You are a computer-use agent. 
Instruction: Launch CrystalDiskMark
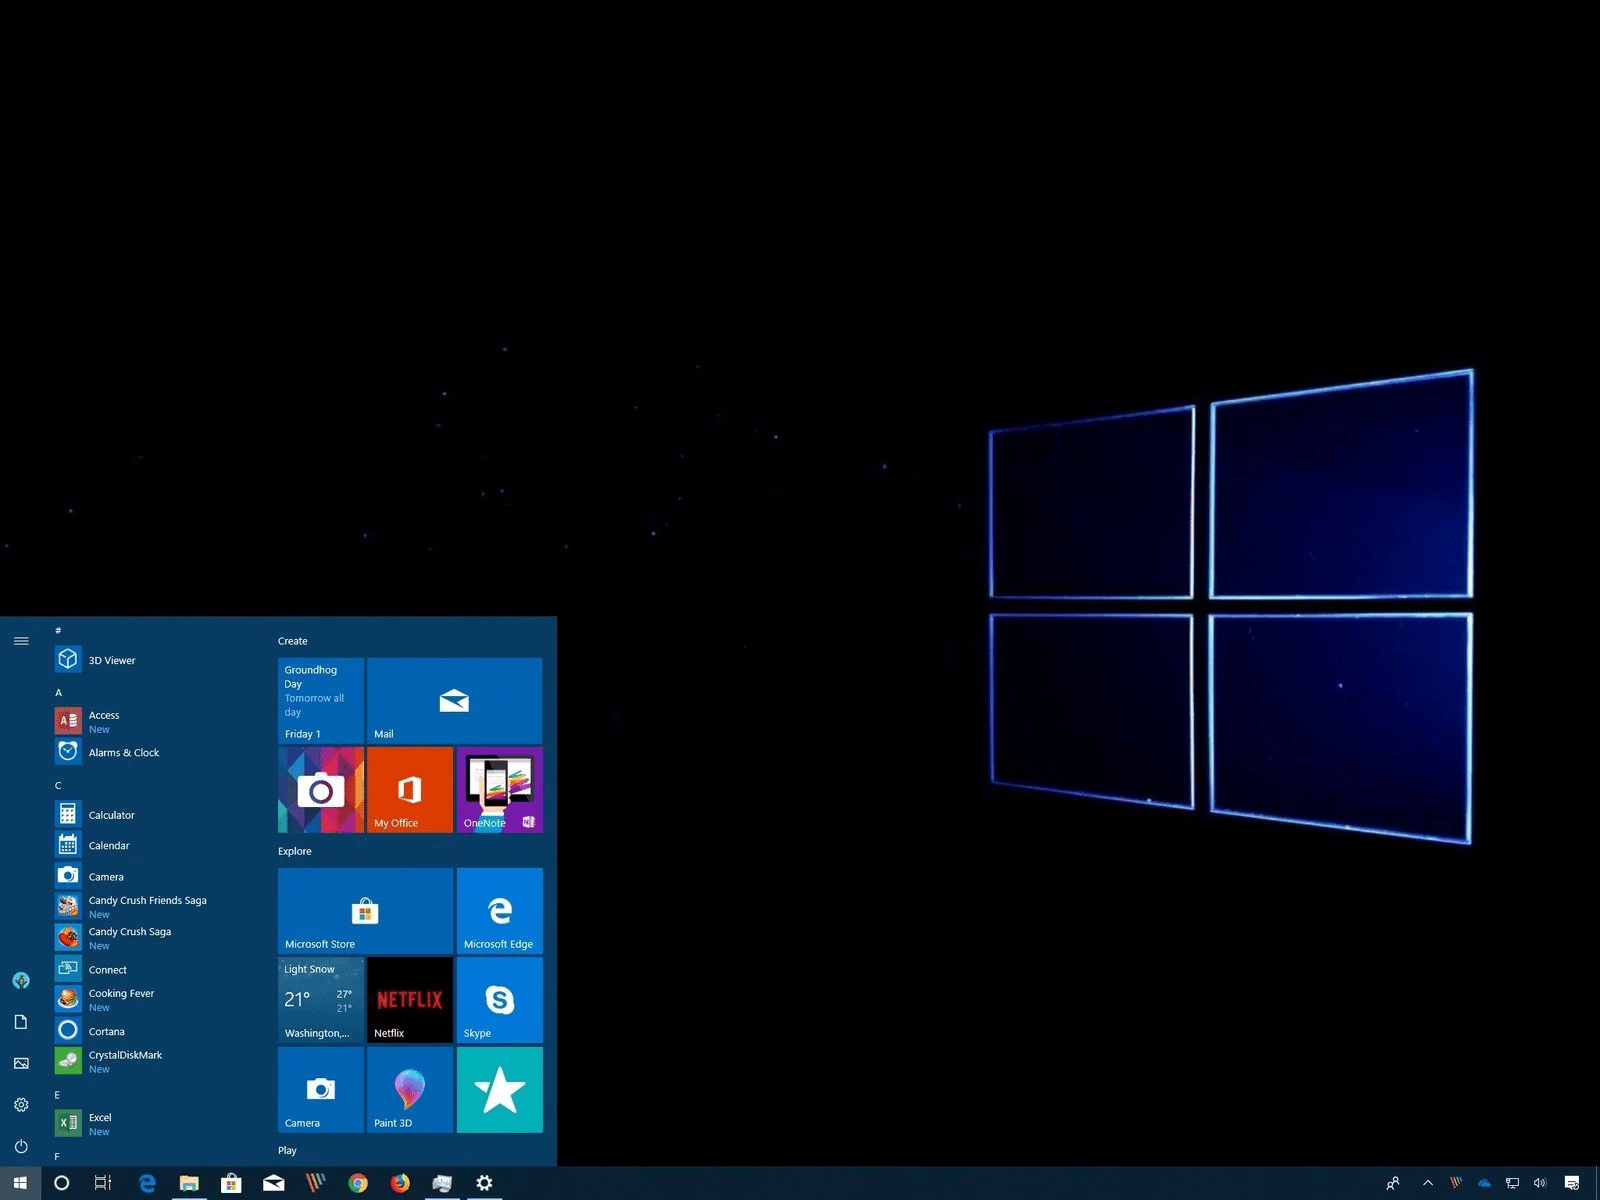[150, 1062]
